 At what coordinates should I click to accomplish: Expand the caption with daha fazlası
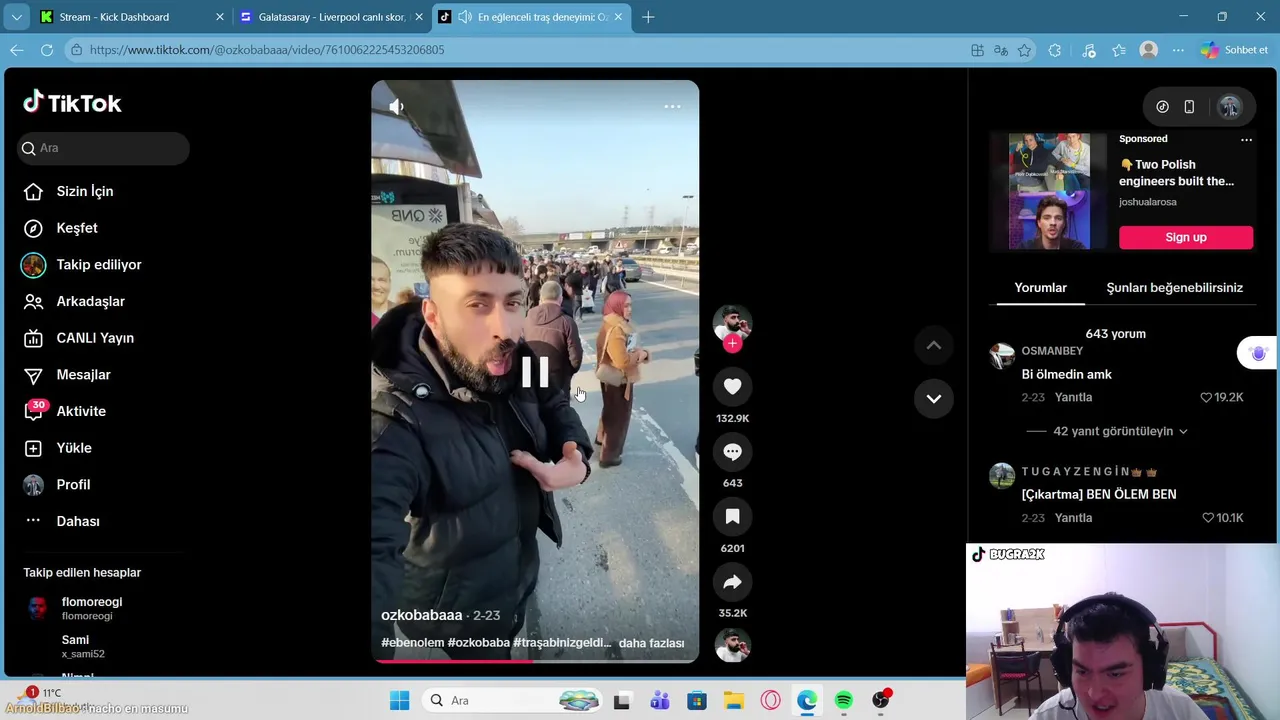[651, 643]
